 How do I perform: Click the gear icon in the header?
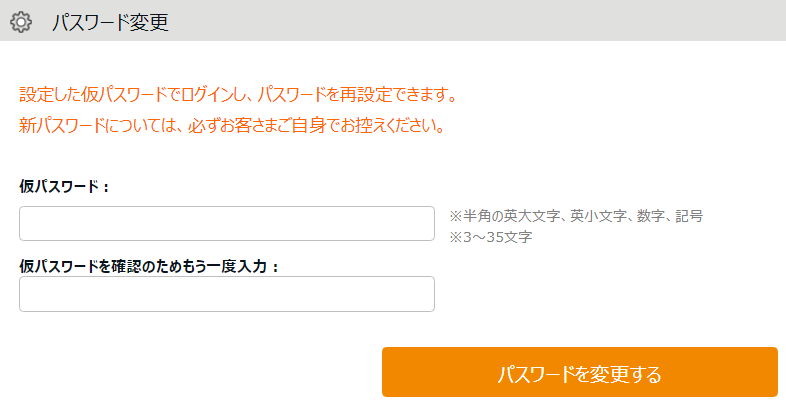21,22
